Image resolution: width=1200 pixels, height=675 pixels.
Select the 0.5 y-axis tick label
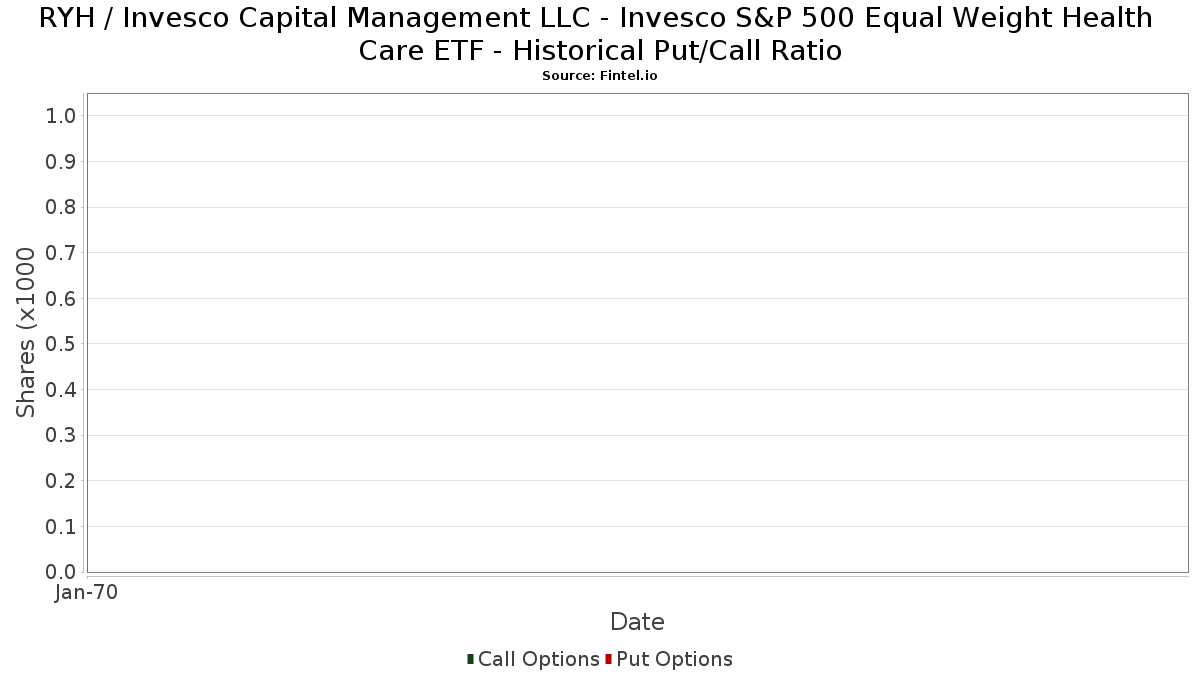coord(61,344)
